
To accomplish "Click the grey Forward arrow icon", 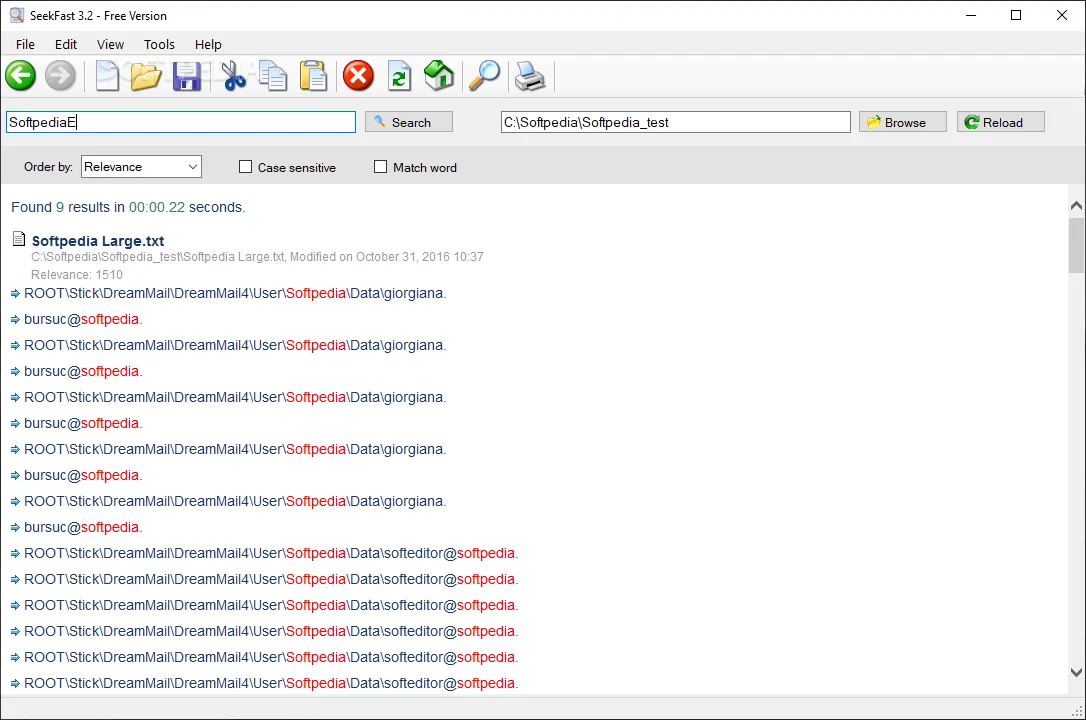I will [61, 75].
